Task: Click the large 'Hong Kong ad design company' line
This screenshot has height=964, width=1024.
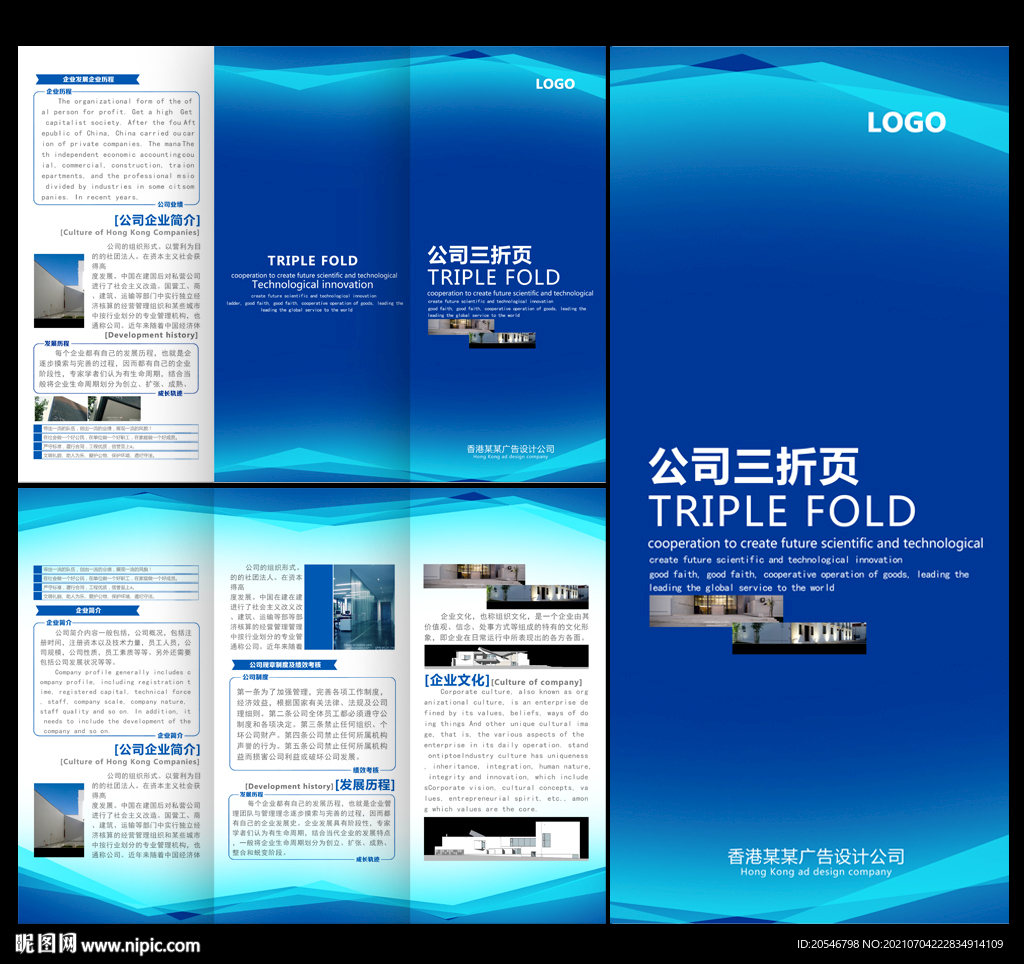Action: [x=816, y=872]
